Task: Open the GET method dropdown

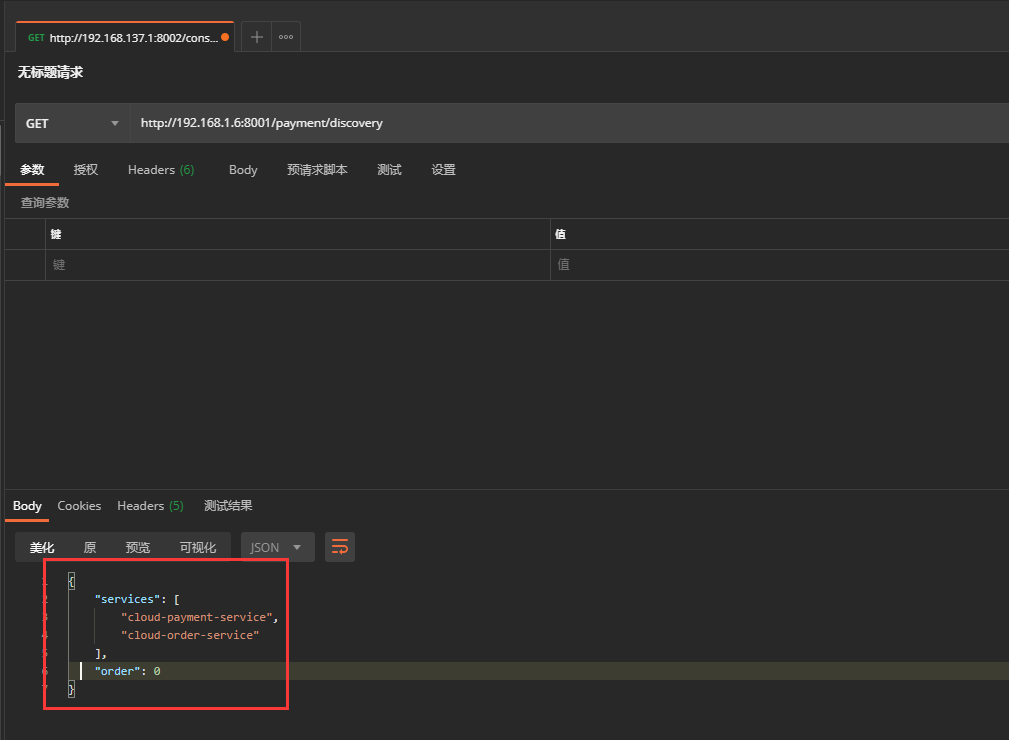Action: tap(72, 123)
